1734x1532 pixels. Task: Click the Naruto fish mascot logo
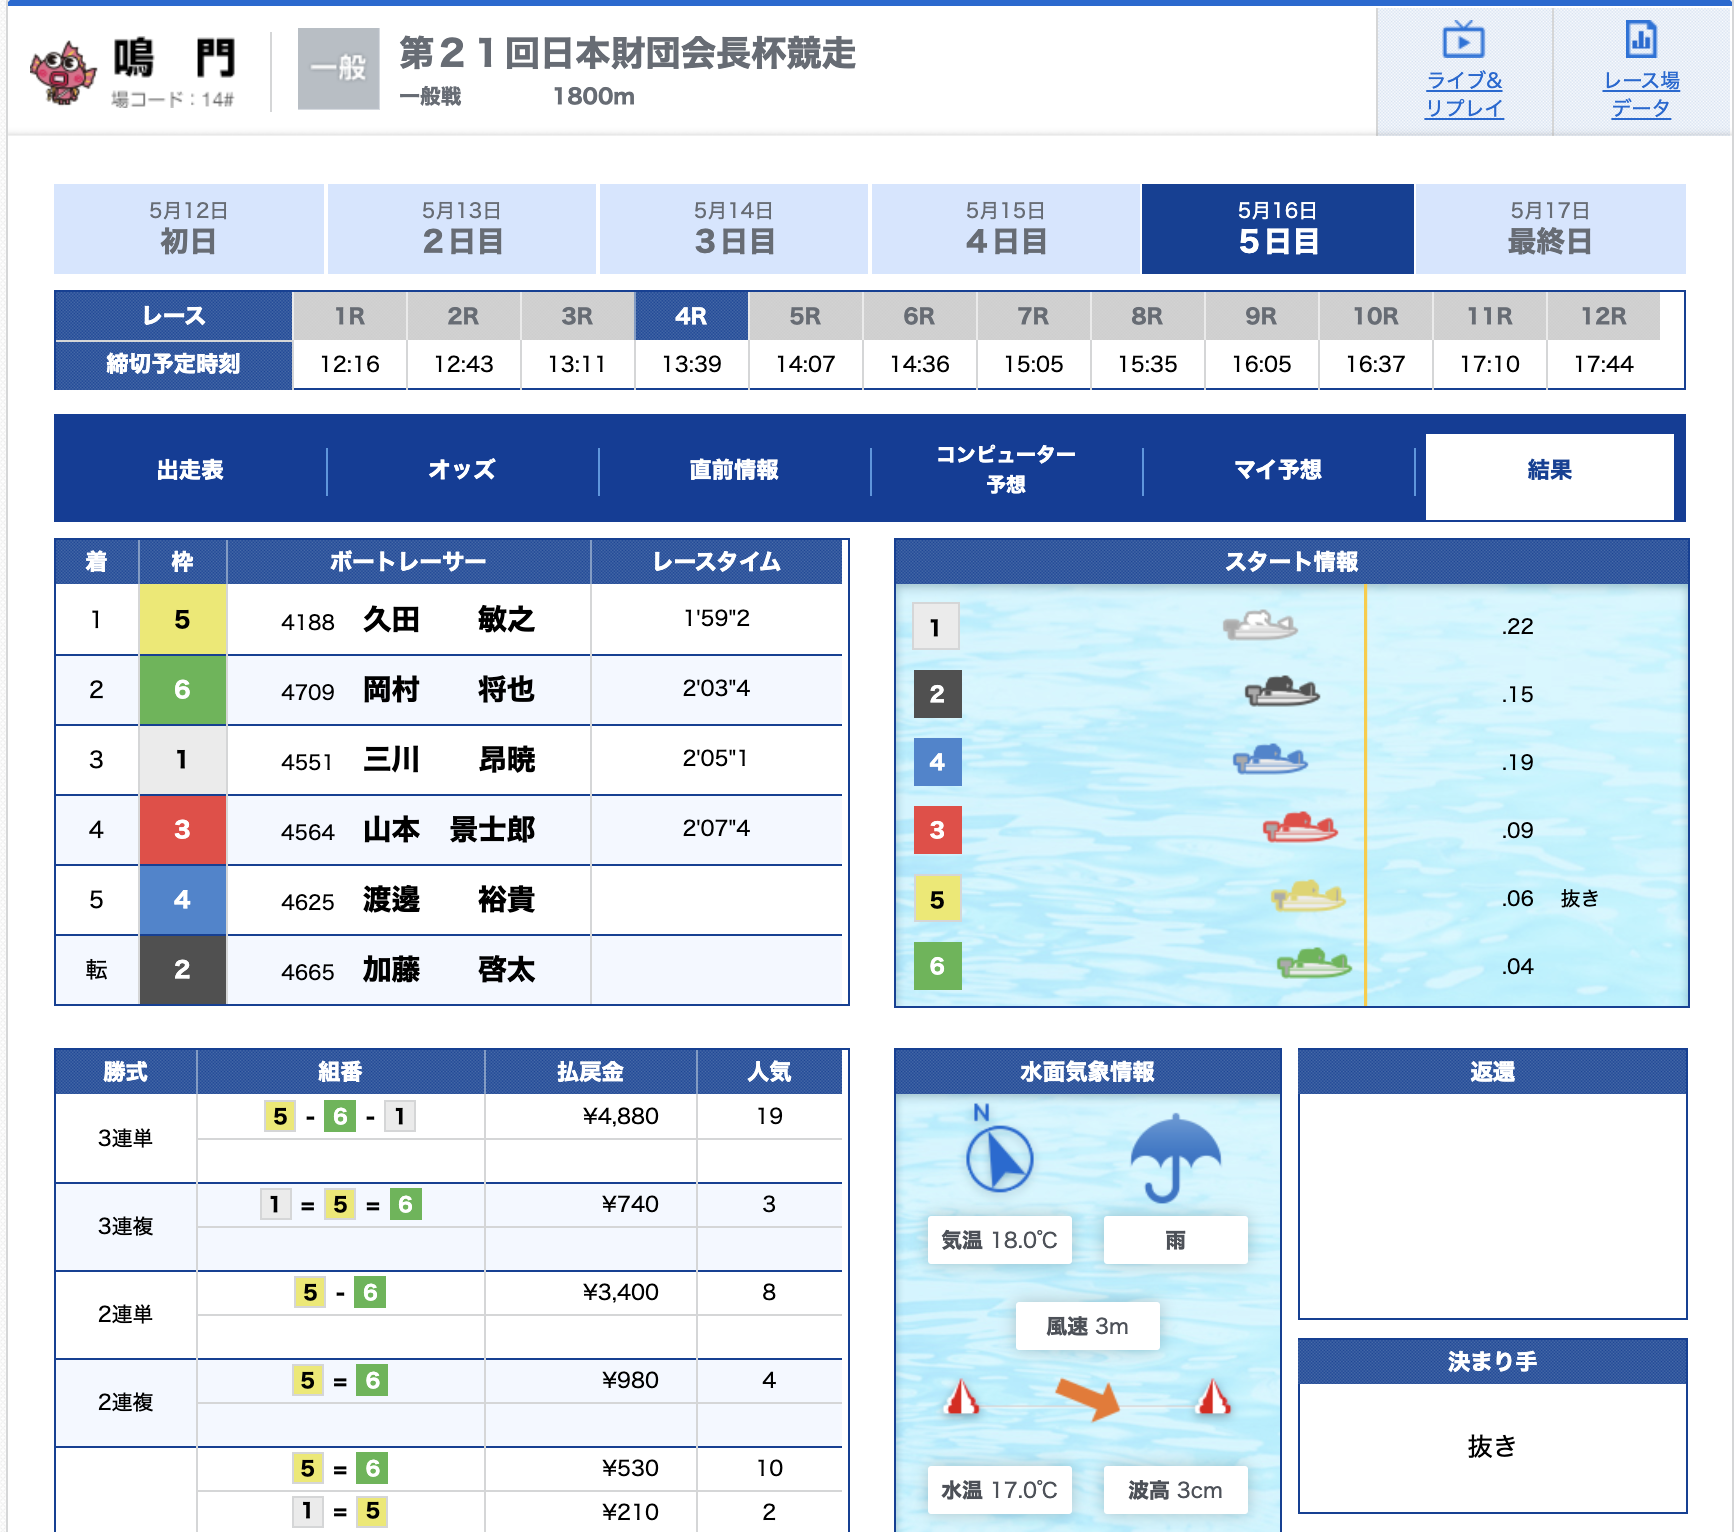(x=63, y=71)
